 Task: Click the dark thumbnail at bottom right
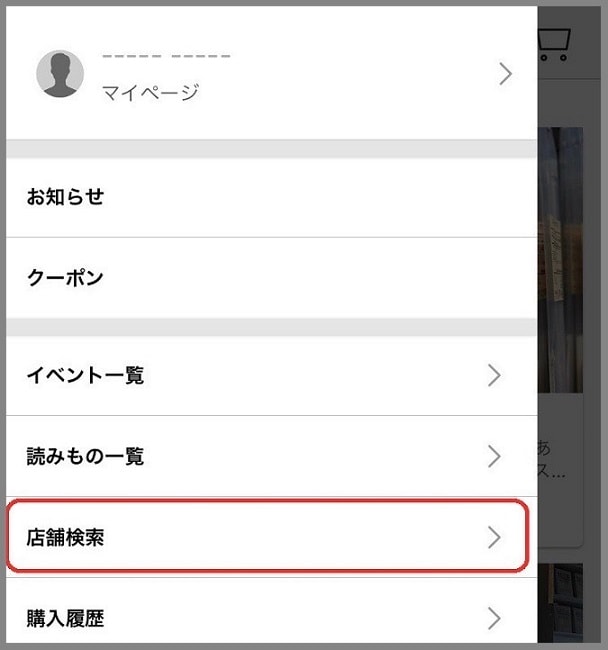point(560,605)
